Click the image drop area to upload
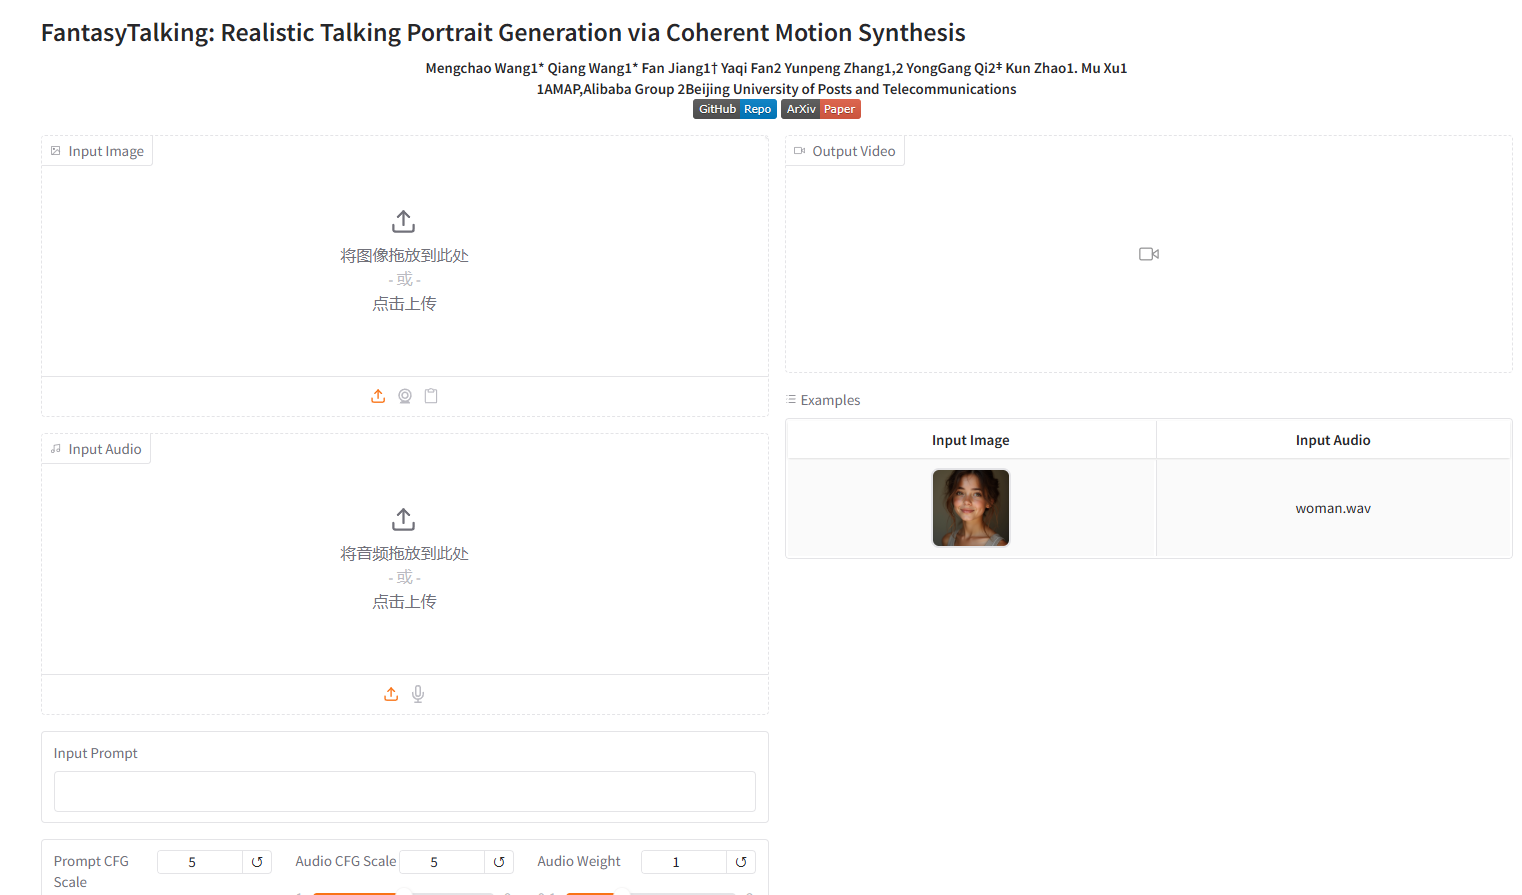The height and width of the screenshot is (895, 1522). coord(404,262)
